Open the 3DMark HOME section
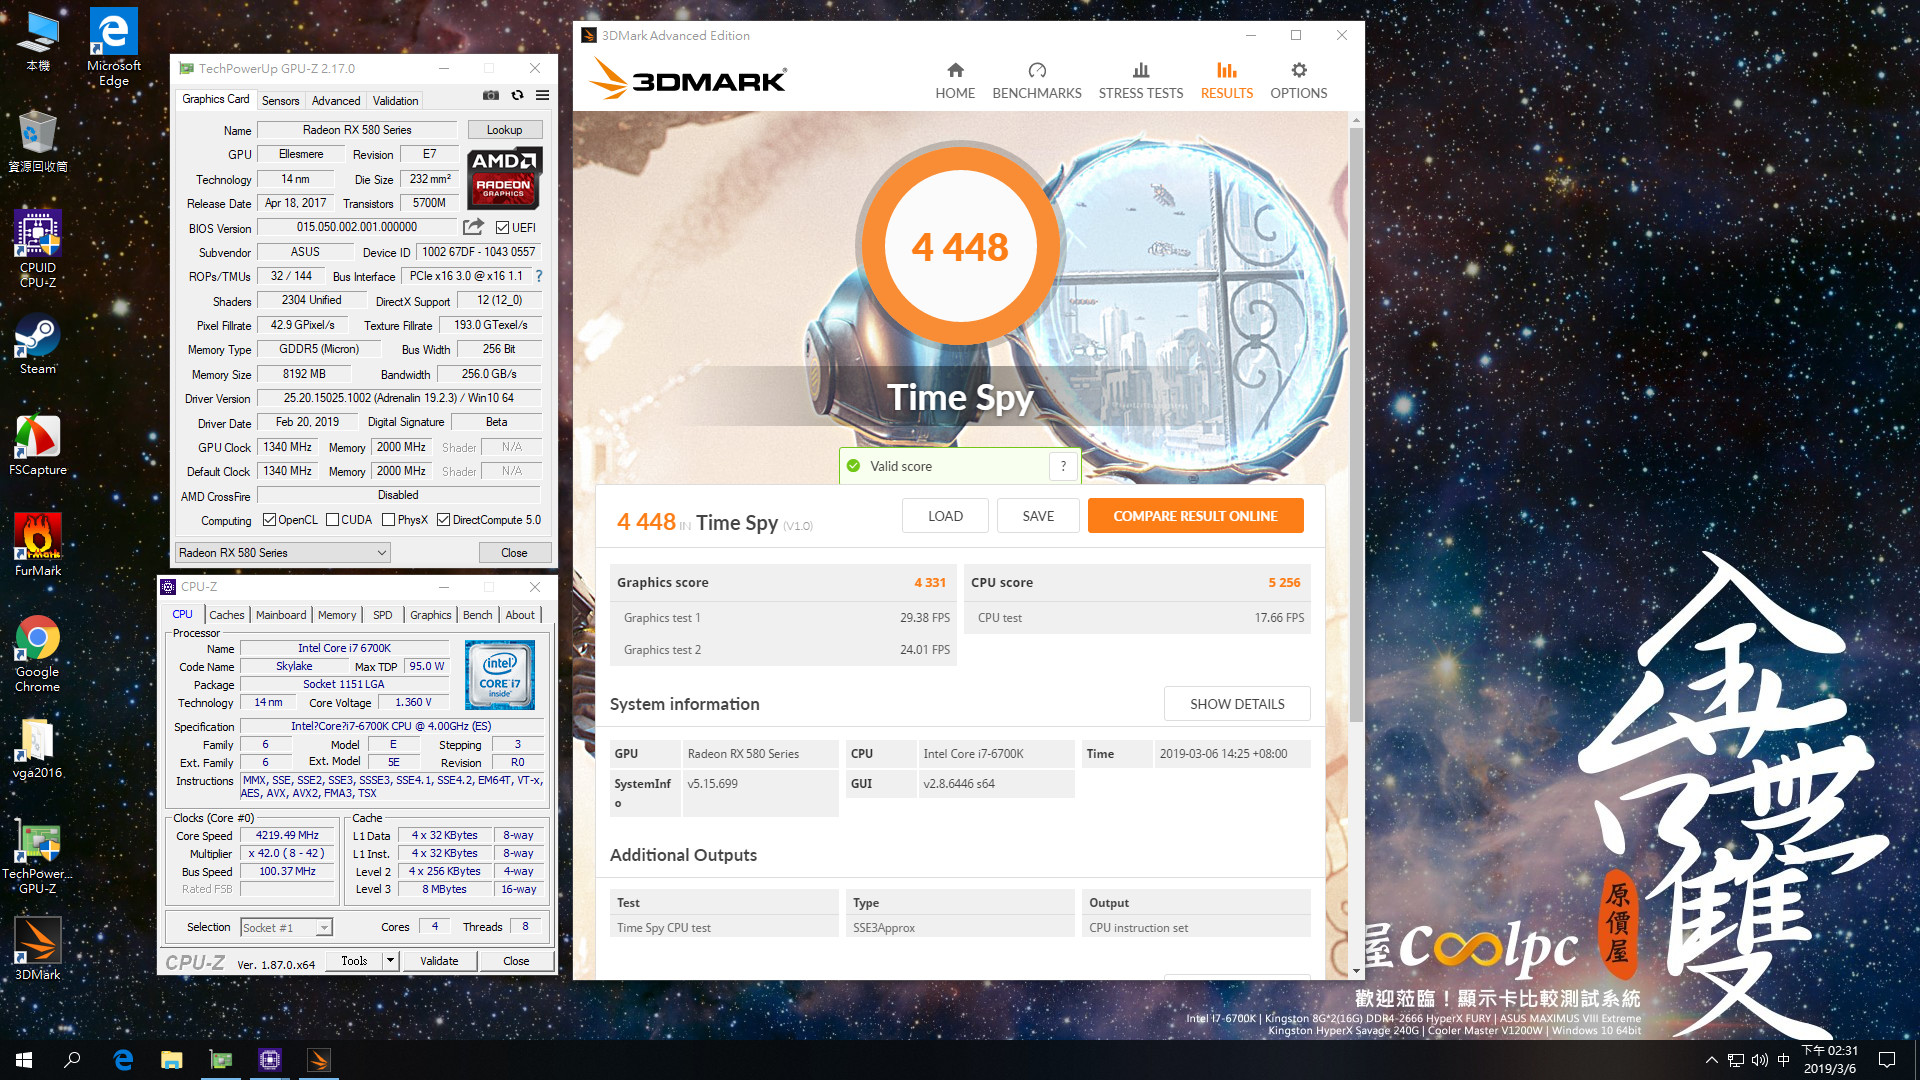This screenshot has width=1920, height=1080. point(954,81)
